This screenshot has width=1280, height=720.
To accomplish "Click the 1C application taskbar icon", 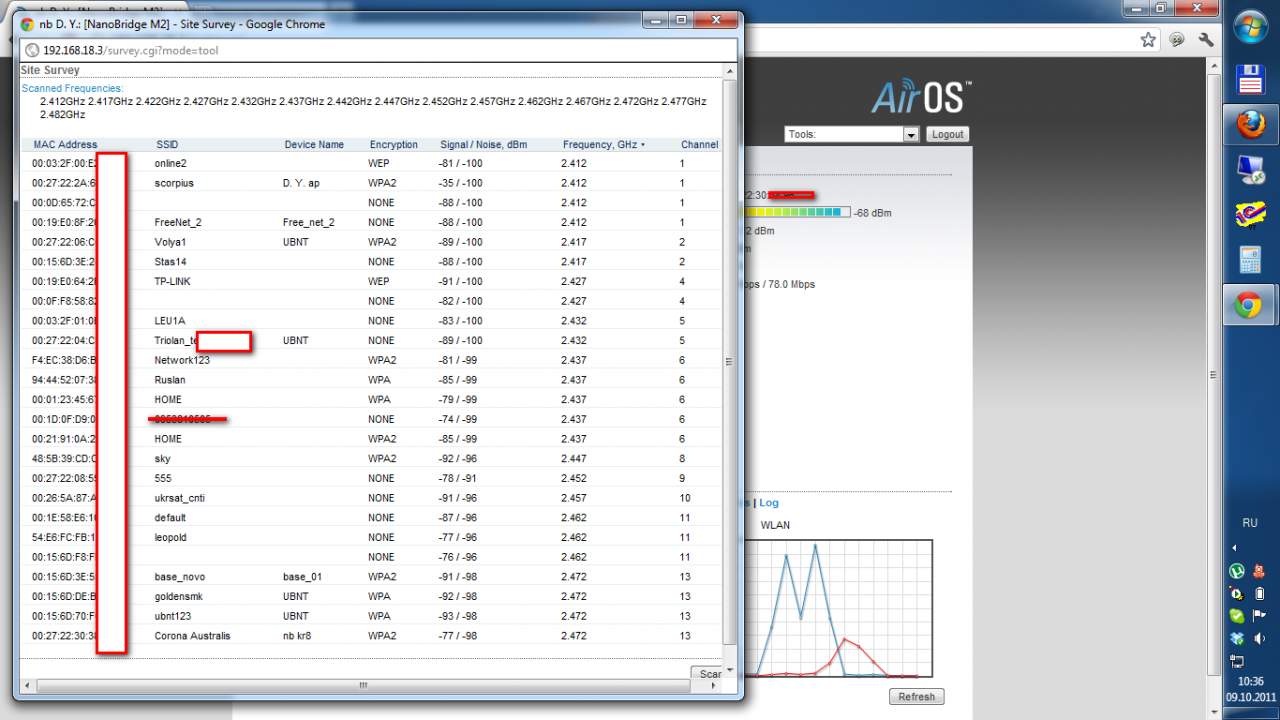I will pyautogui.click(x=1249, y=214).
